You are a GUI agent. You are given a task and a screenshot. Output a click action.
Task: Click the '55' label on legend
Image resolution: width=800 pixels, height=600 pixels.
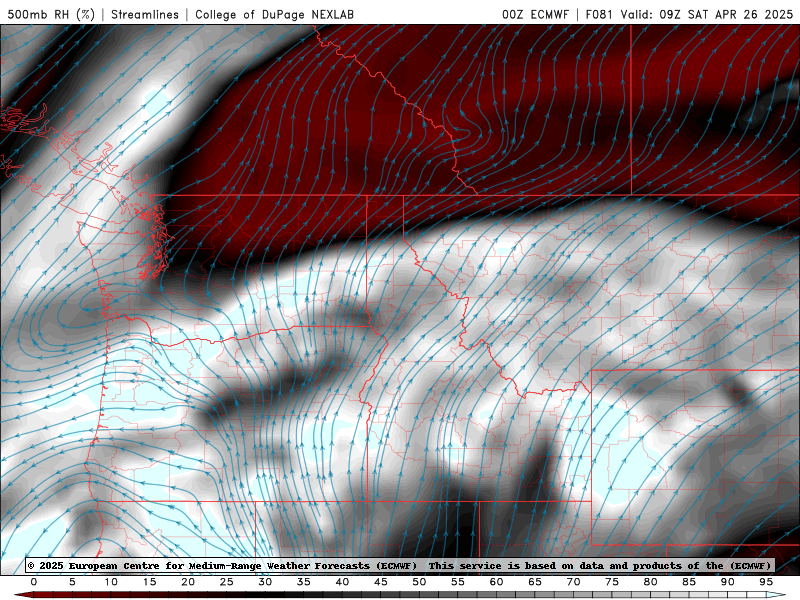pyautogui.click(x=457, y=582)
